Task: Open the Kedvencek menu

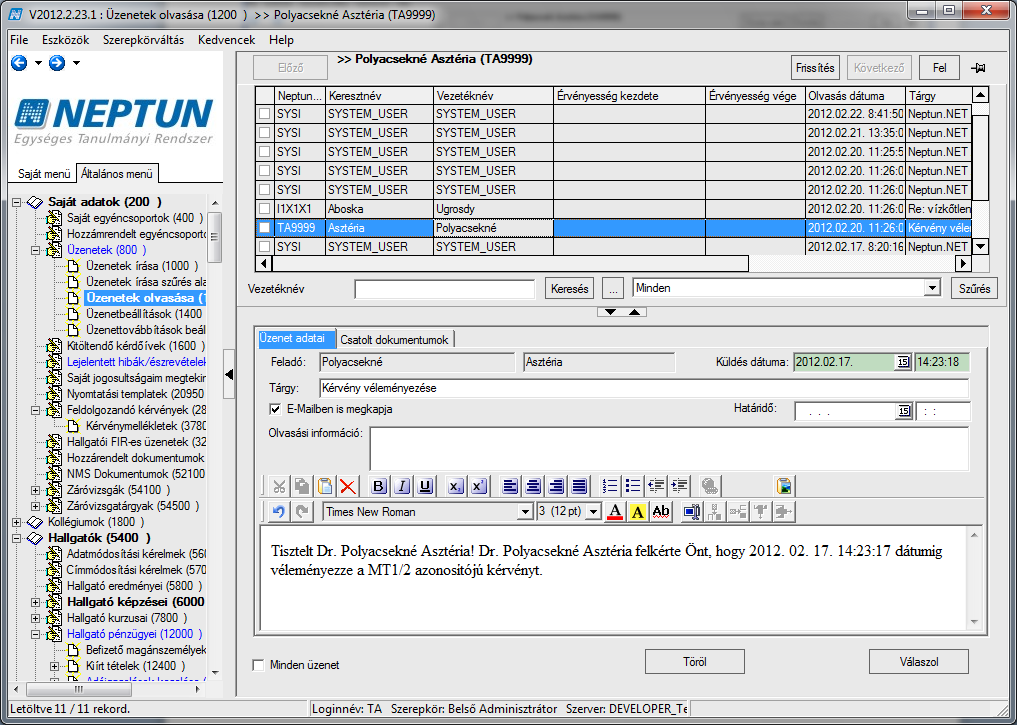Action: point(226,40)
